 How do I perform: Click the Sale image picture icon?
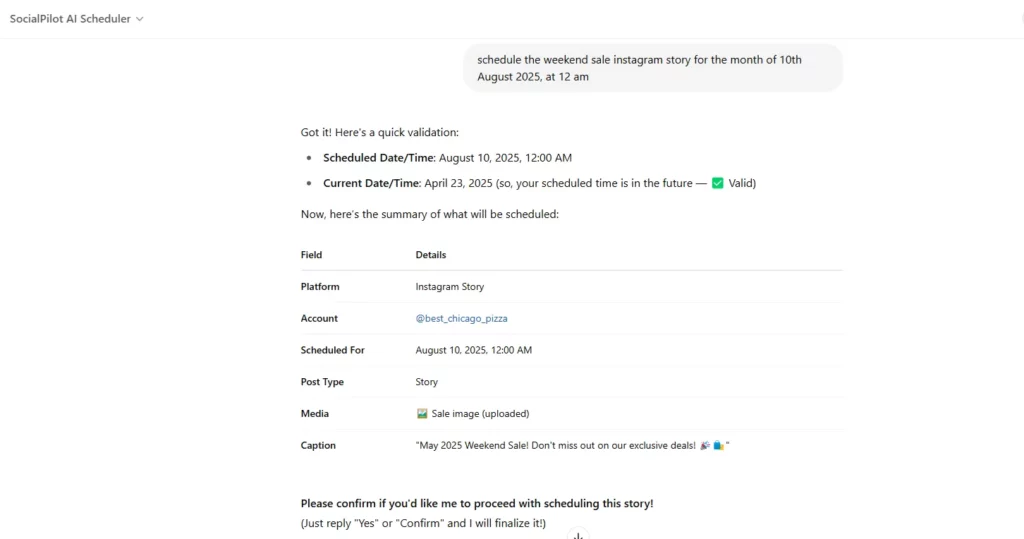tap(422, 413)
